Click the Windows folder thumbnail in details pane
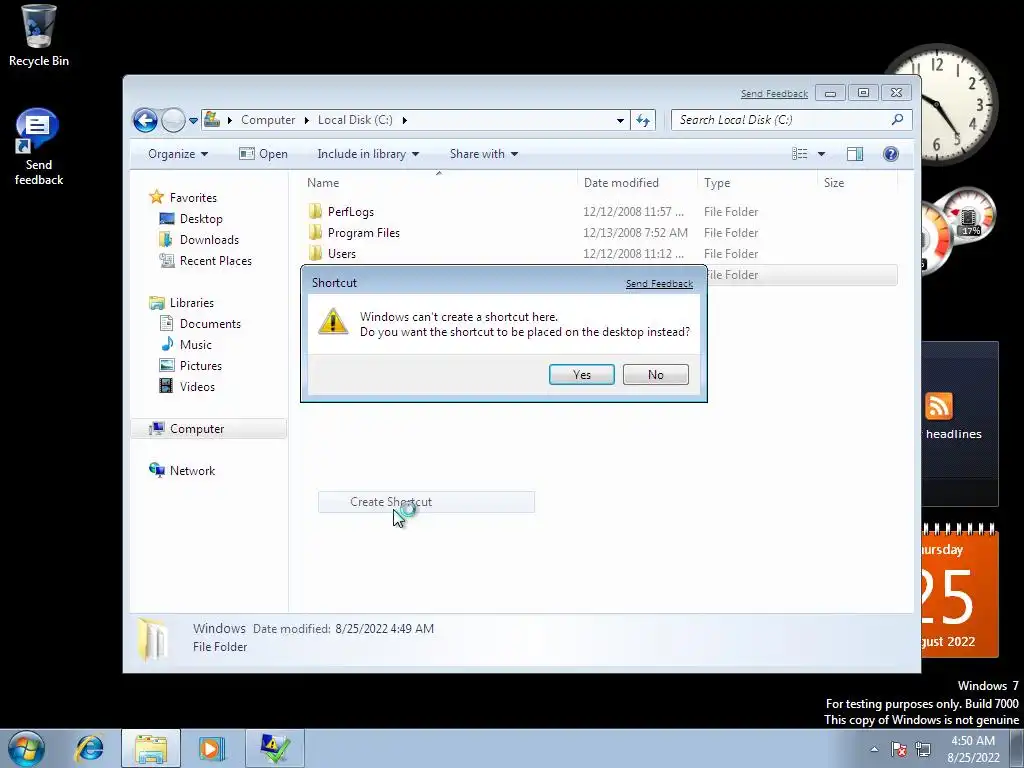The height and width of the screenshot is (768, 1024). pyautogui.click(x=153, y=639)
